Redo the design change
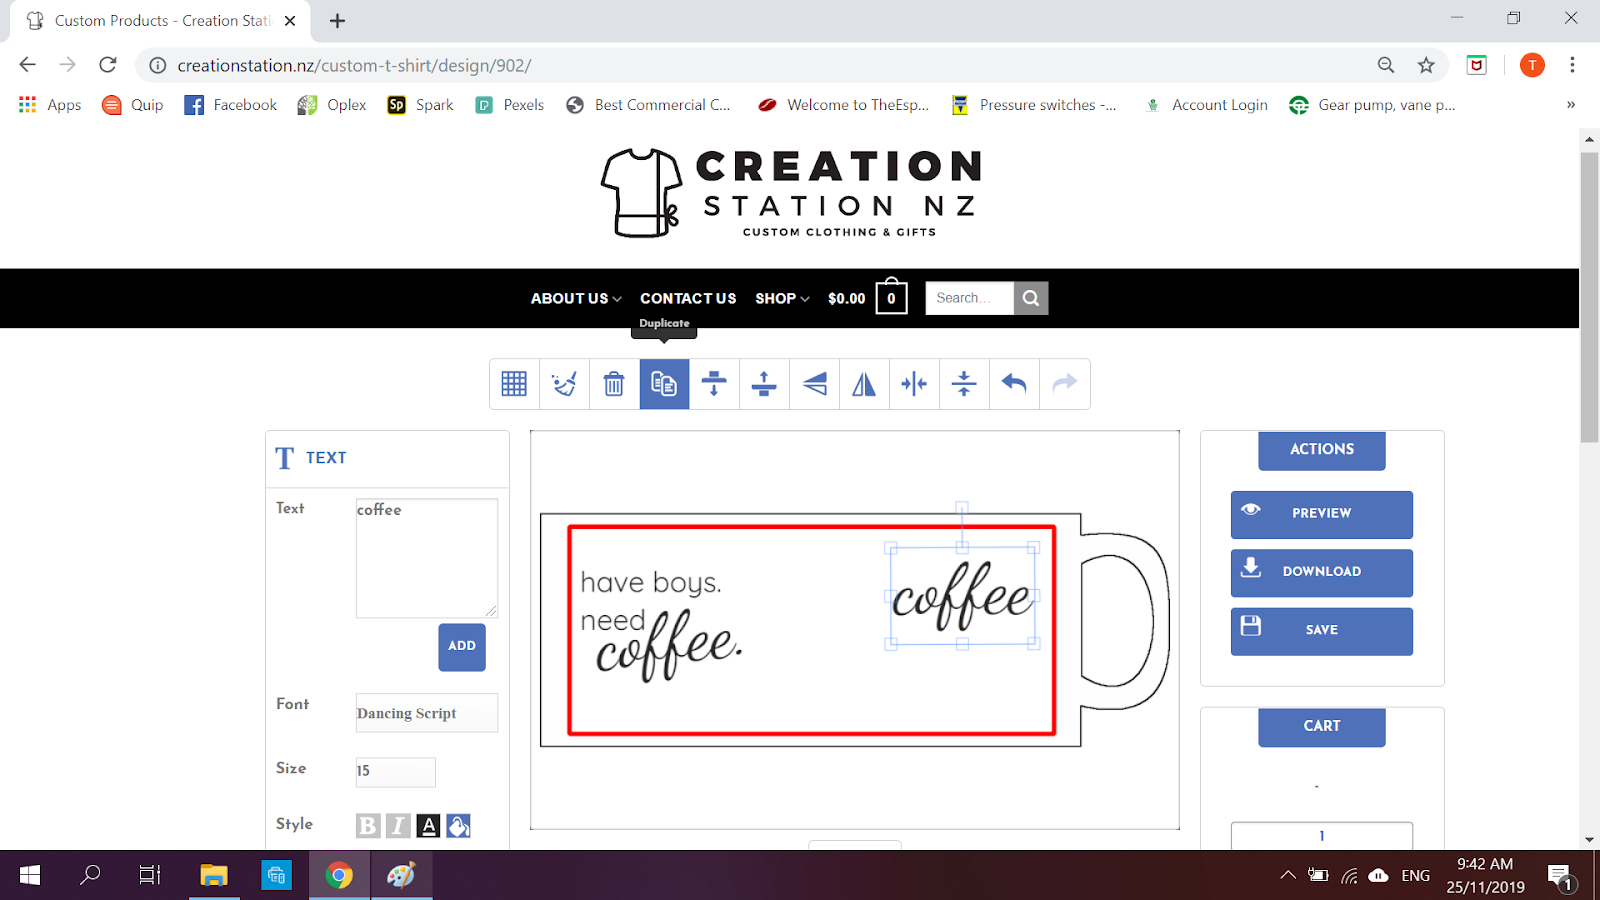Image resolution: width=1600 pixels, height=900 pixels. pos(1064,384)
